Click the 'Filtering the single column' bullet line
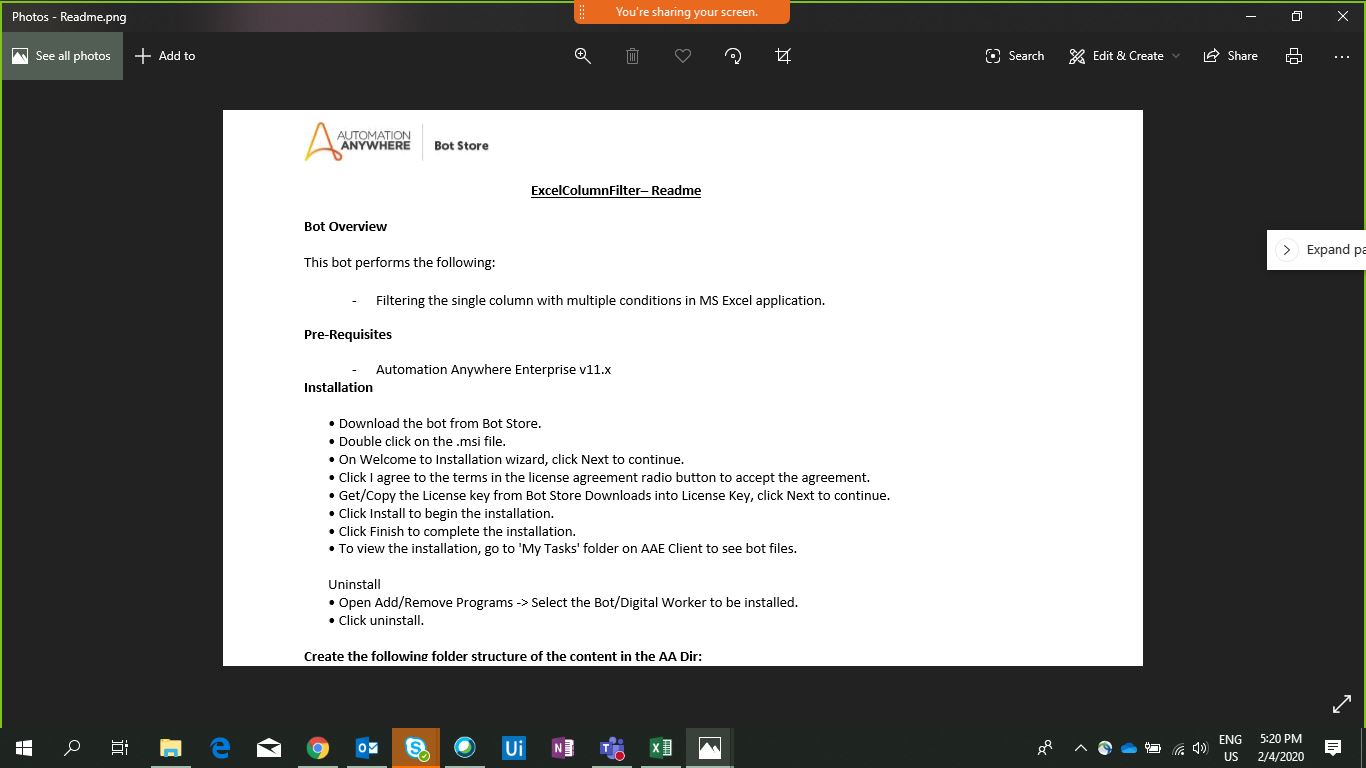 600,300
